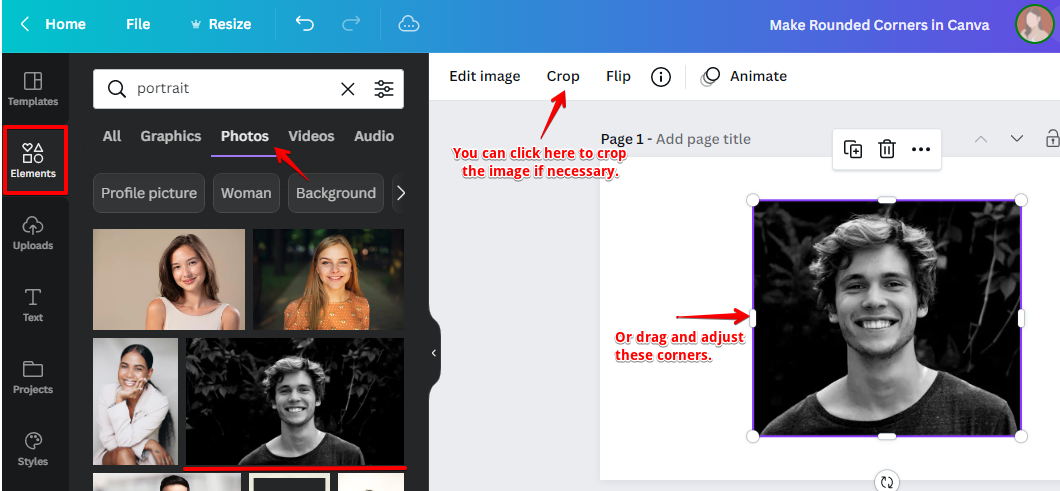Click the undo arrow icon

pyautogui.click(x=305, y=24)
